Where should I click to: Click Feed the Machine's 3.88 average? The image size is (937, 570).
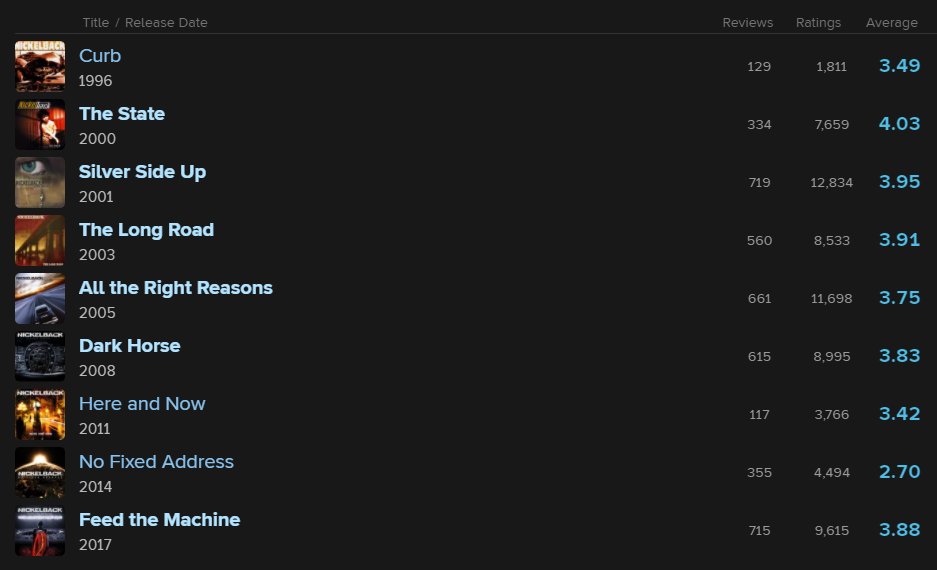pyautogui.click(x=899, y=529)
